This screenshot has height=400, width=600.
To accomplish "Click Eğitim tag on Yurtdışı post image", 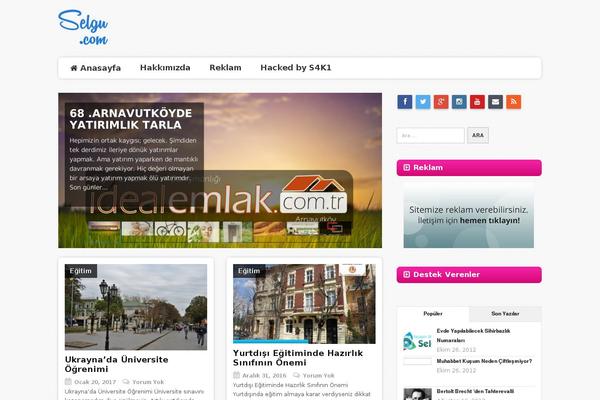I will tap(249, 271).
